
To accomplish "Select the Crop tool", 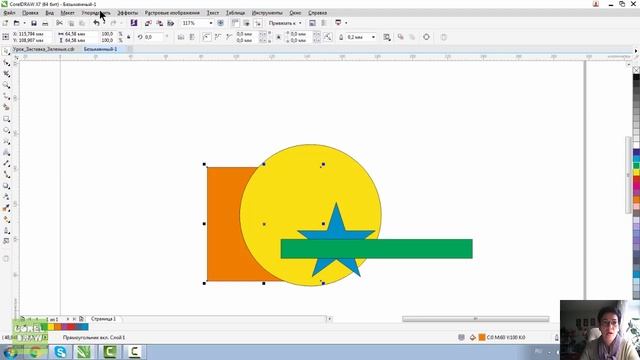I will 6,74.
